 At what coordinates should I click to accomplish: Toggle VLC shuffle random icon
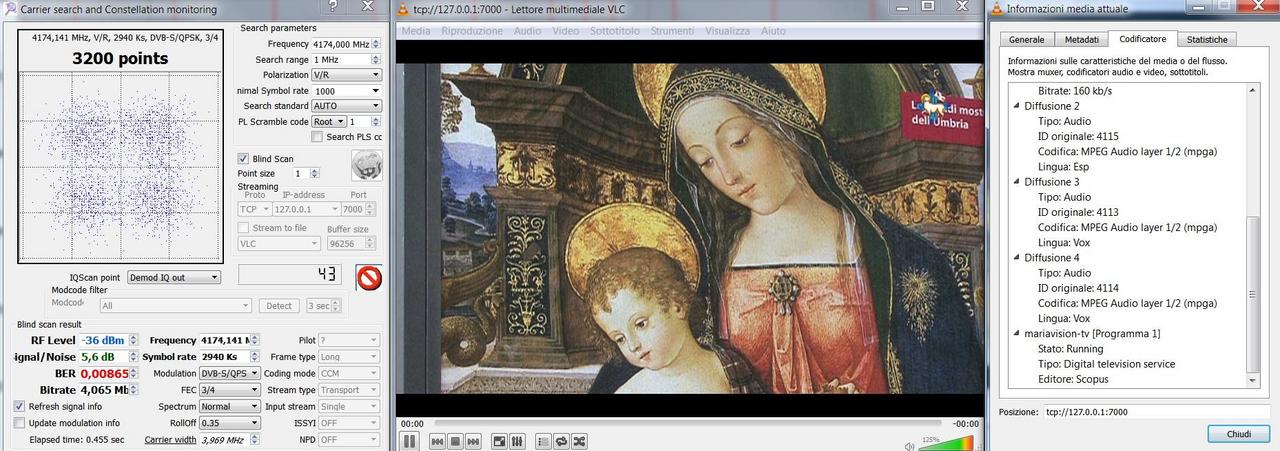578,441
